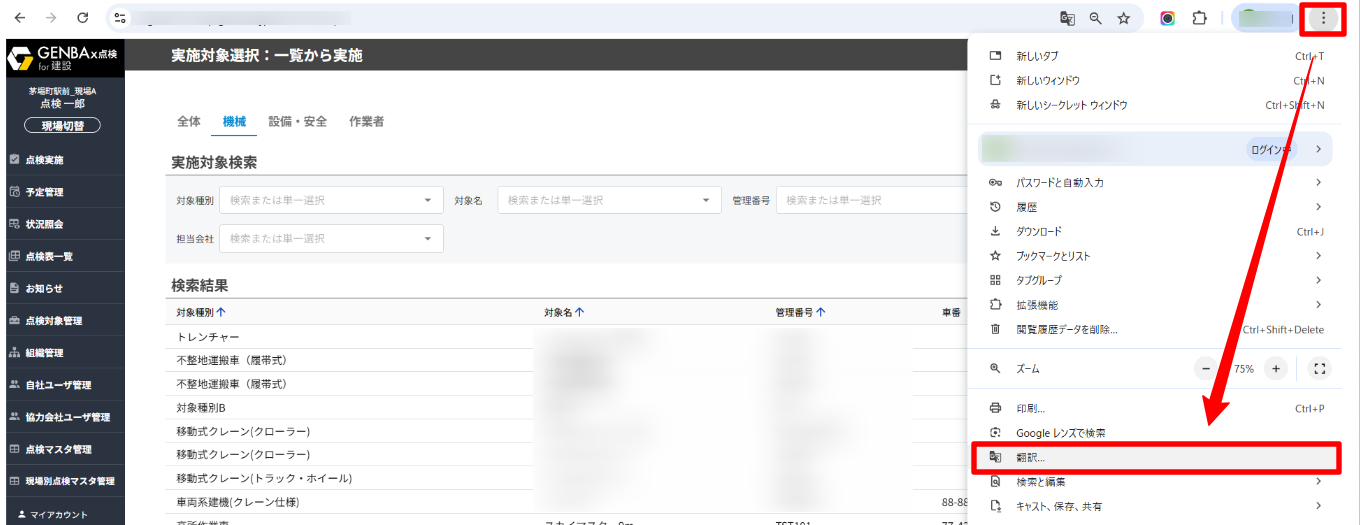Switch to the 作業者 tab
Screen dimensions: 1360x525
coord(366,122)
